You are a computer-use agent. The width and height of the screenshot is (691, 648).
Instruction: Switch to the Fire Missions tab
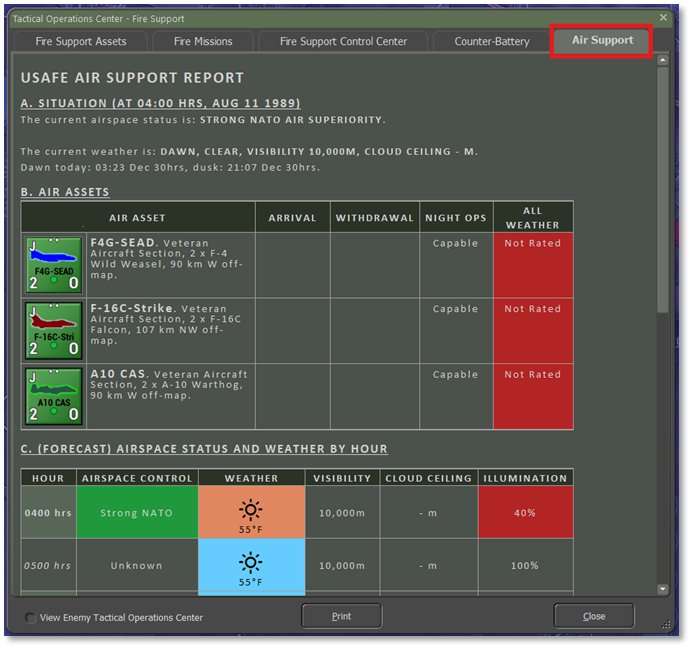(x=203, y=41)
